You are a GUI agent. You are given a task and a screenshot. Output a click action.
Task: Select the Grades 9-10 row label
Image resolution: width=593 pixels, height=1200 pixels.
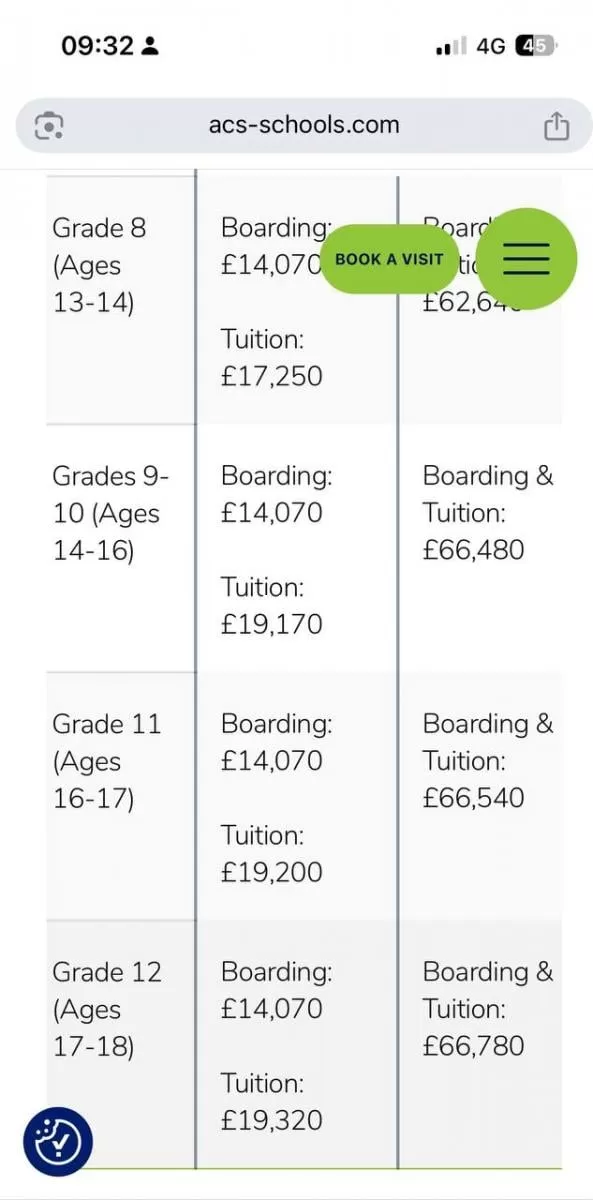(x=111, y=513)
